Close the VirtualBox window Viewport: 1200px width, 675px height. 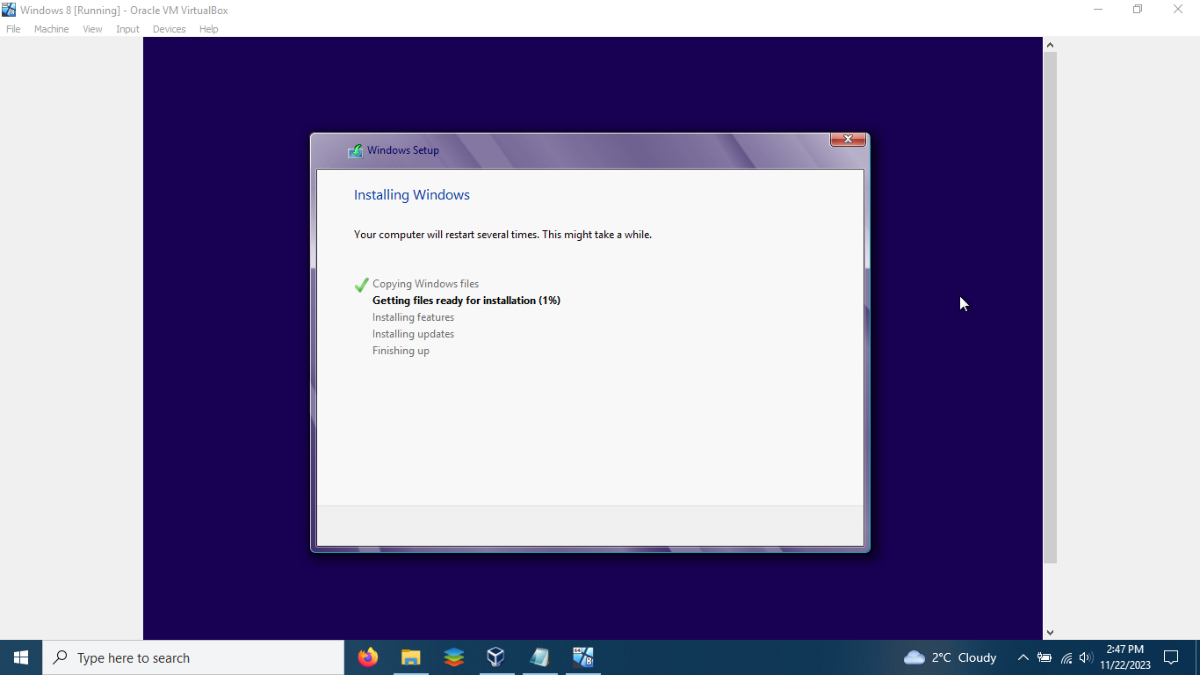[x=1178, y=10]
